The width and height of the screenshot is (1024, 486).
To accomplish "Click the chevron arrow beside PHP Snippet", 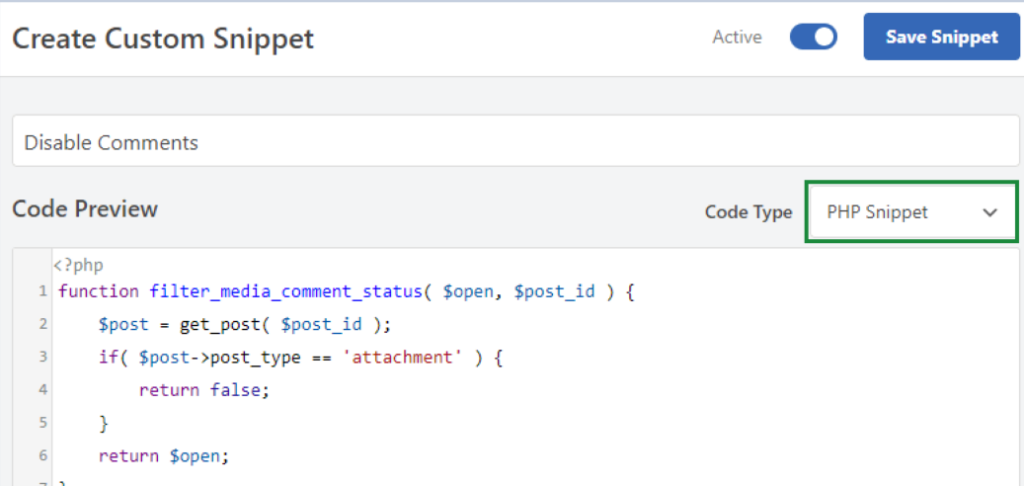I will click(990, 213).
